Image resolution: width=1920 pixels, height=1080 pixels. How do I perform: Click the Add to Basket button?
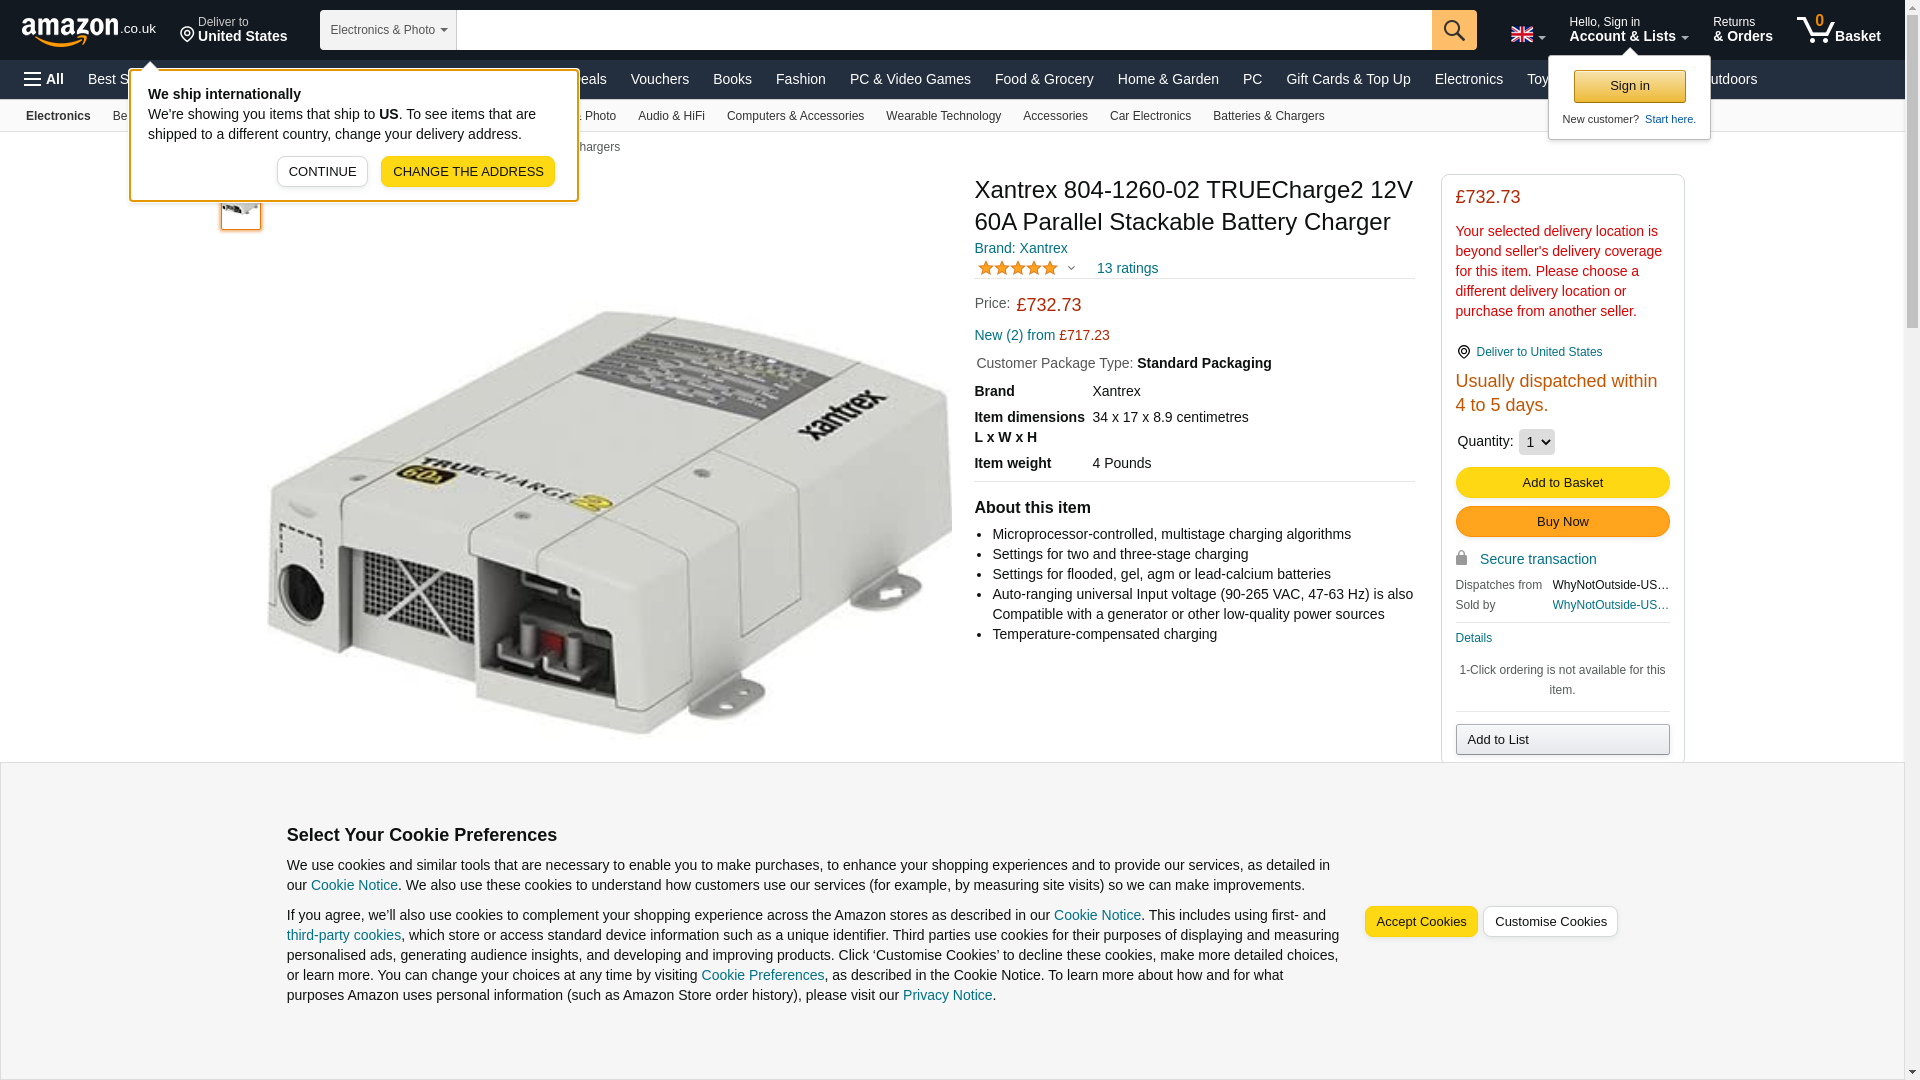1562,483
